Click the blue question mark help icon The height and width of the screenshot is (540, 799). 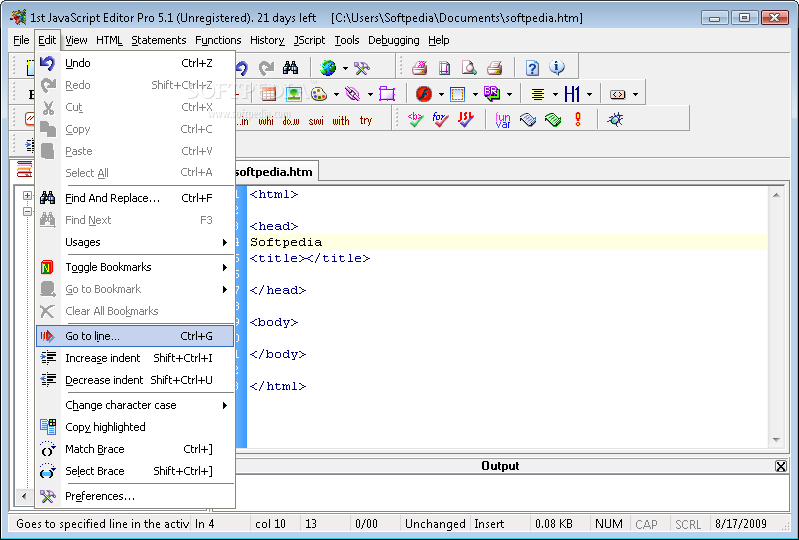532,67
